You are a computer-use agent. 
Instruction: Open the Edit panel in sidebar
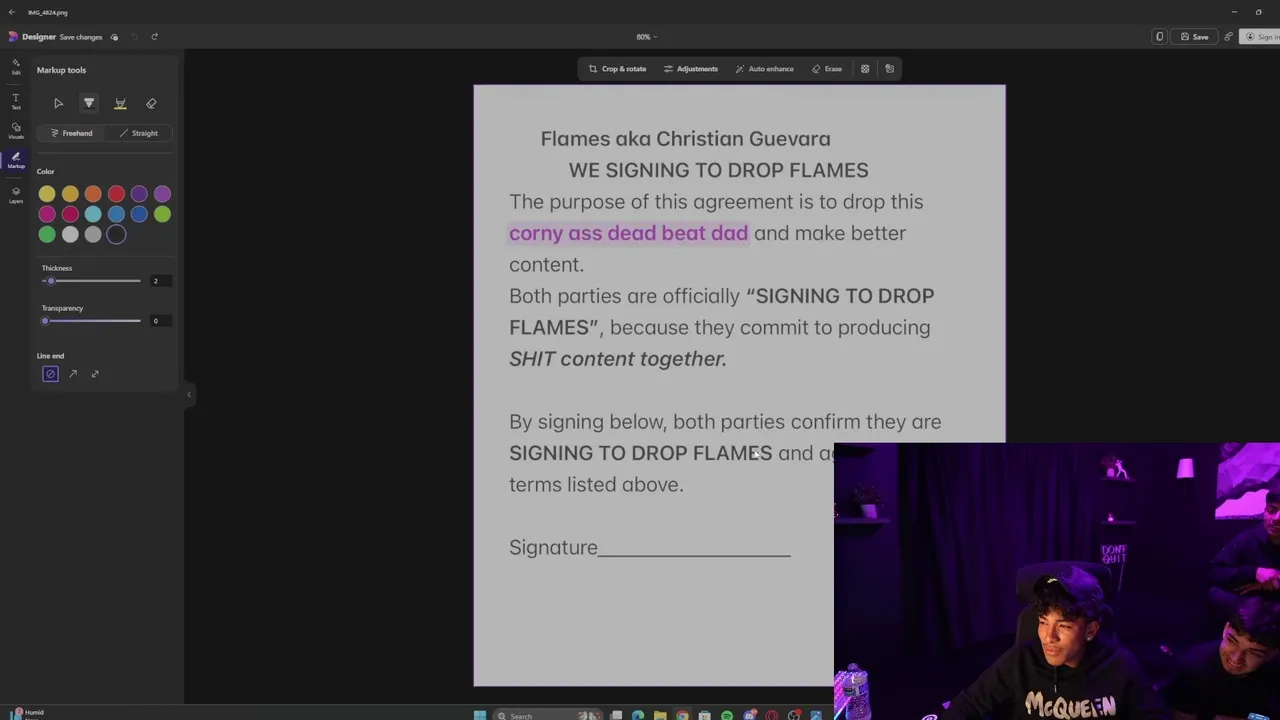16,66
